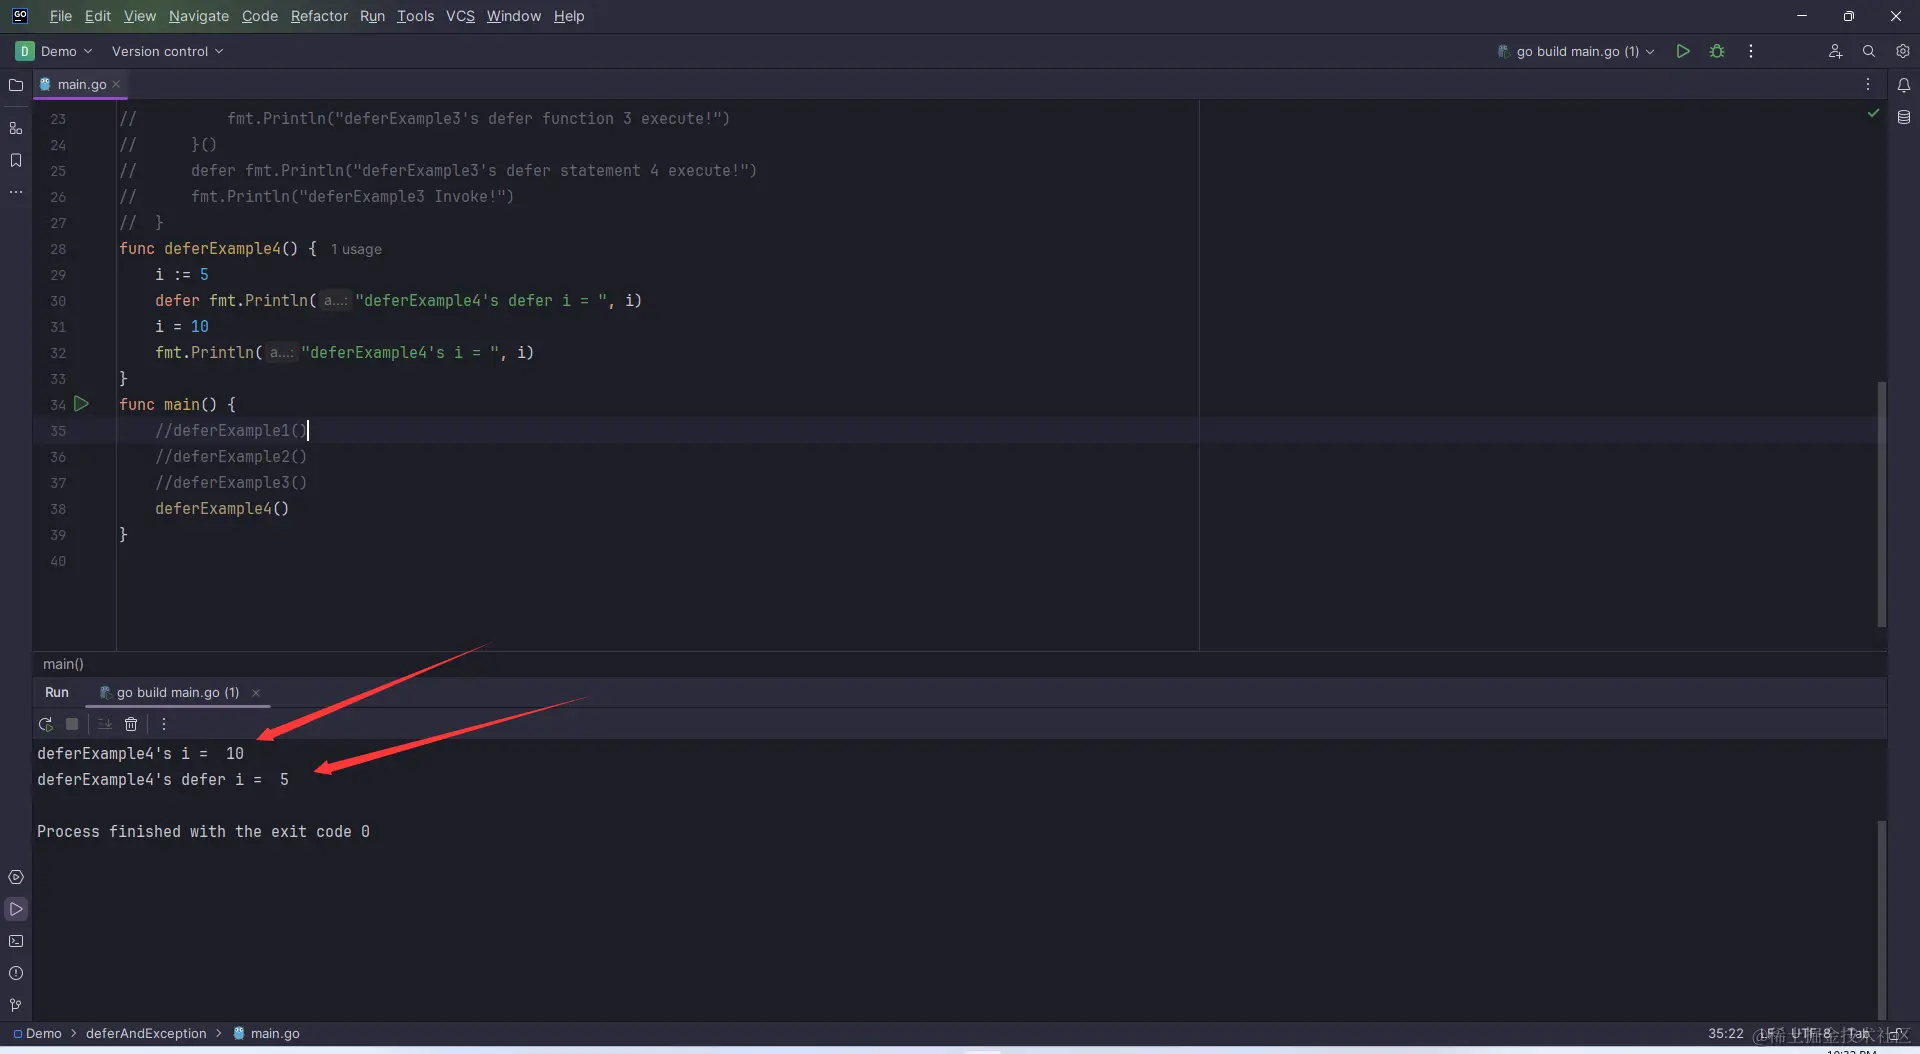The height and width of the screenshot is (1054, 1920).
Task: Open the Window menu
Action: click(513, 16)
